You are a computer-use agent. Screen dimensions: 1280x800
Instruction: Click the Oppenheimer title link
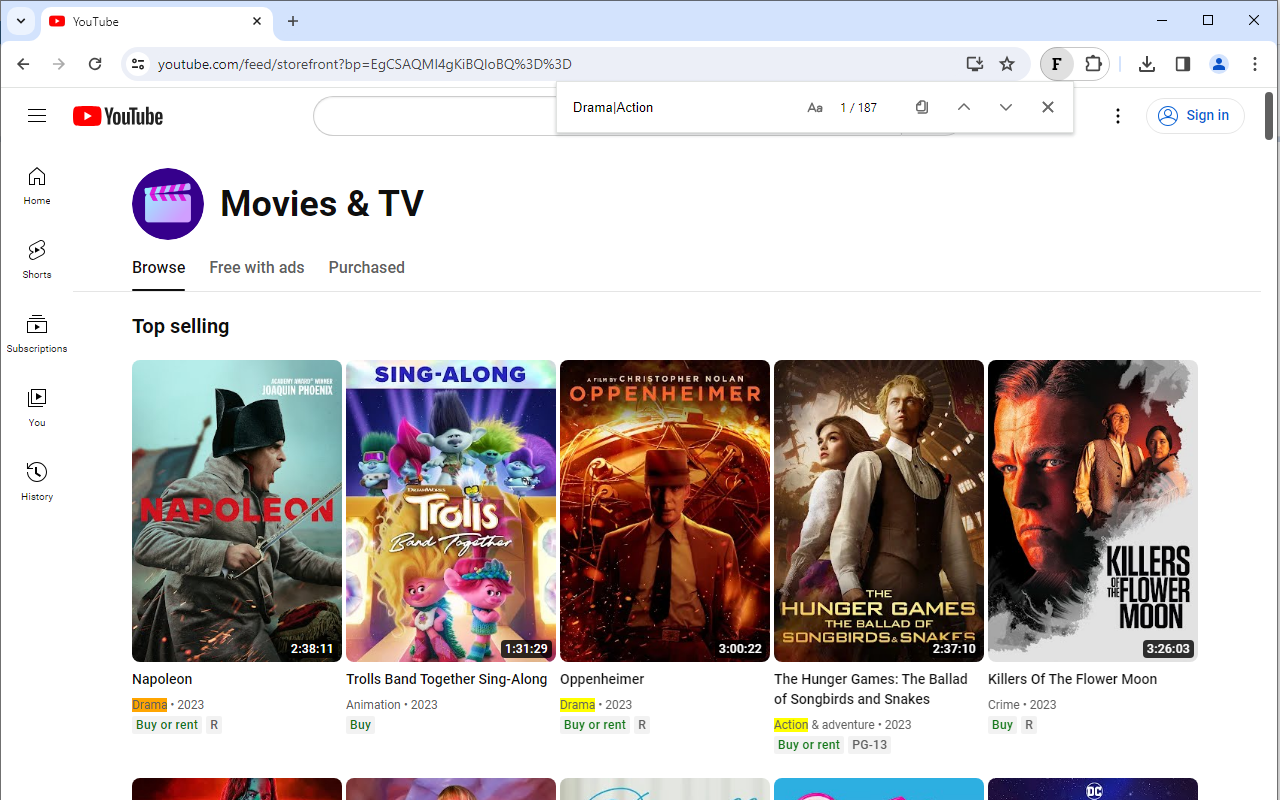click(x=602, y=679)
